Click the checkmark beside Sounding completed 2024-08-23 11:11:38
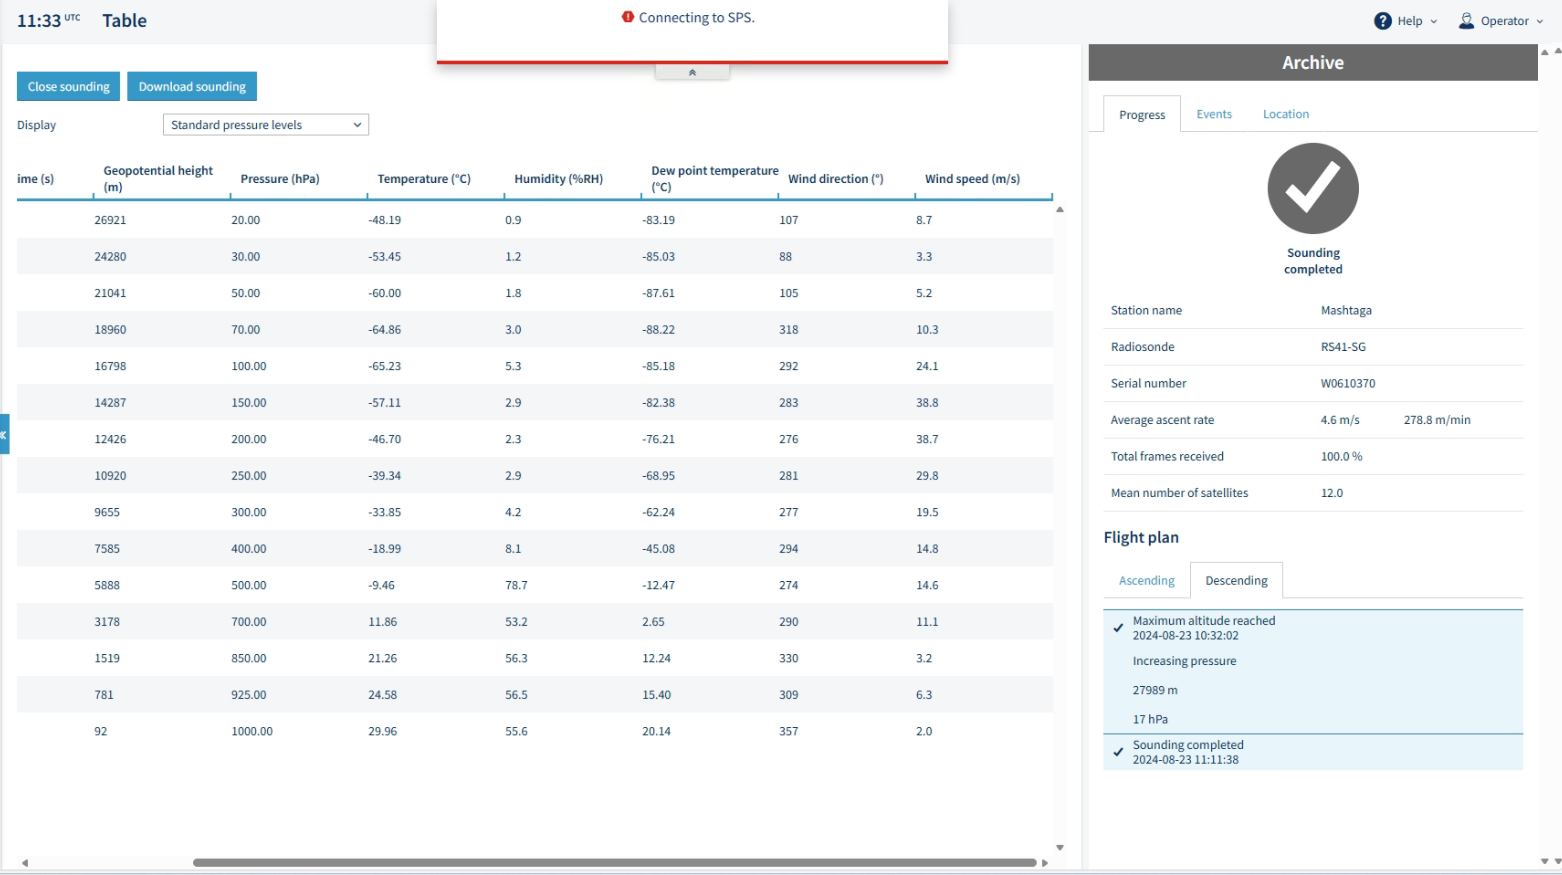Viewport: 1562px width, 875px height. pos(1119,752)
